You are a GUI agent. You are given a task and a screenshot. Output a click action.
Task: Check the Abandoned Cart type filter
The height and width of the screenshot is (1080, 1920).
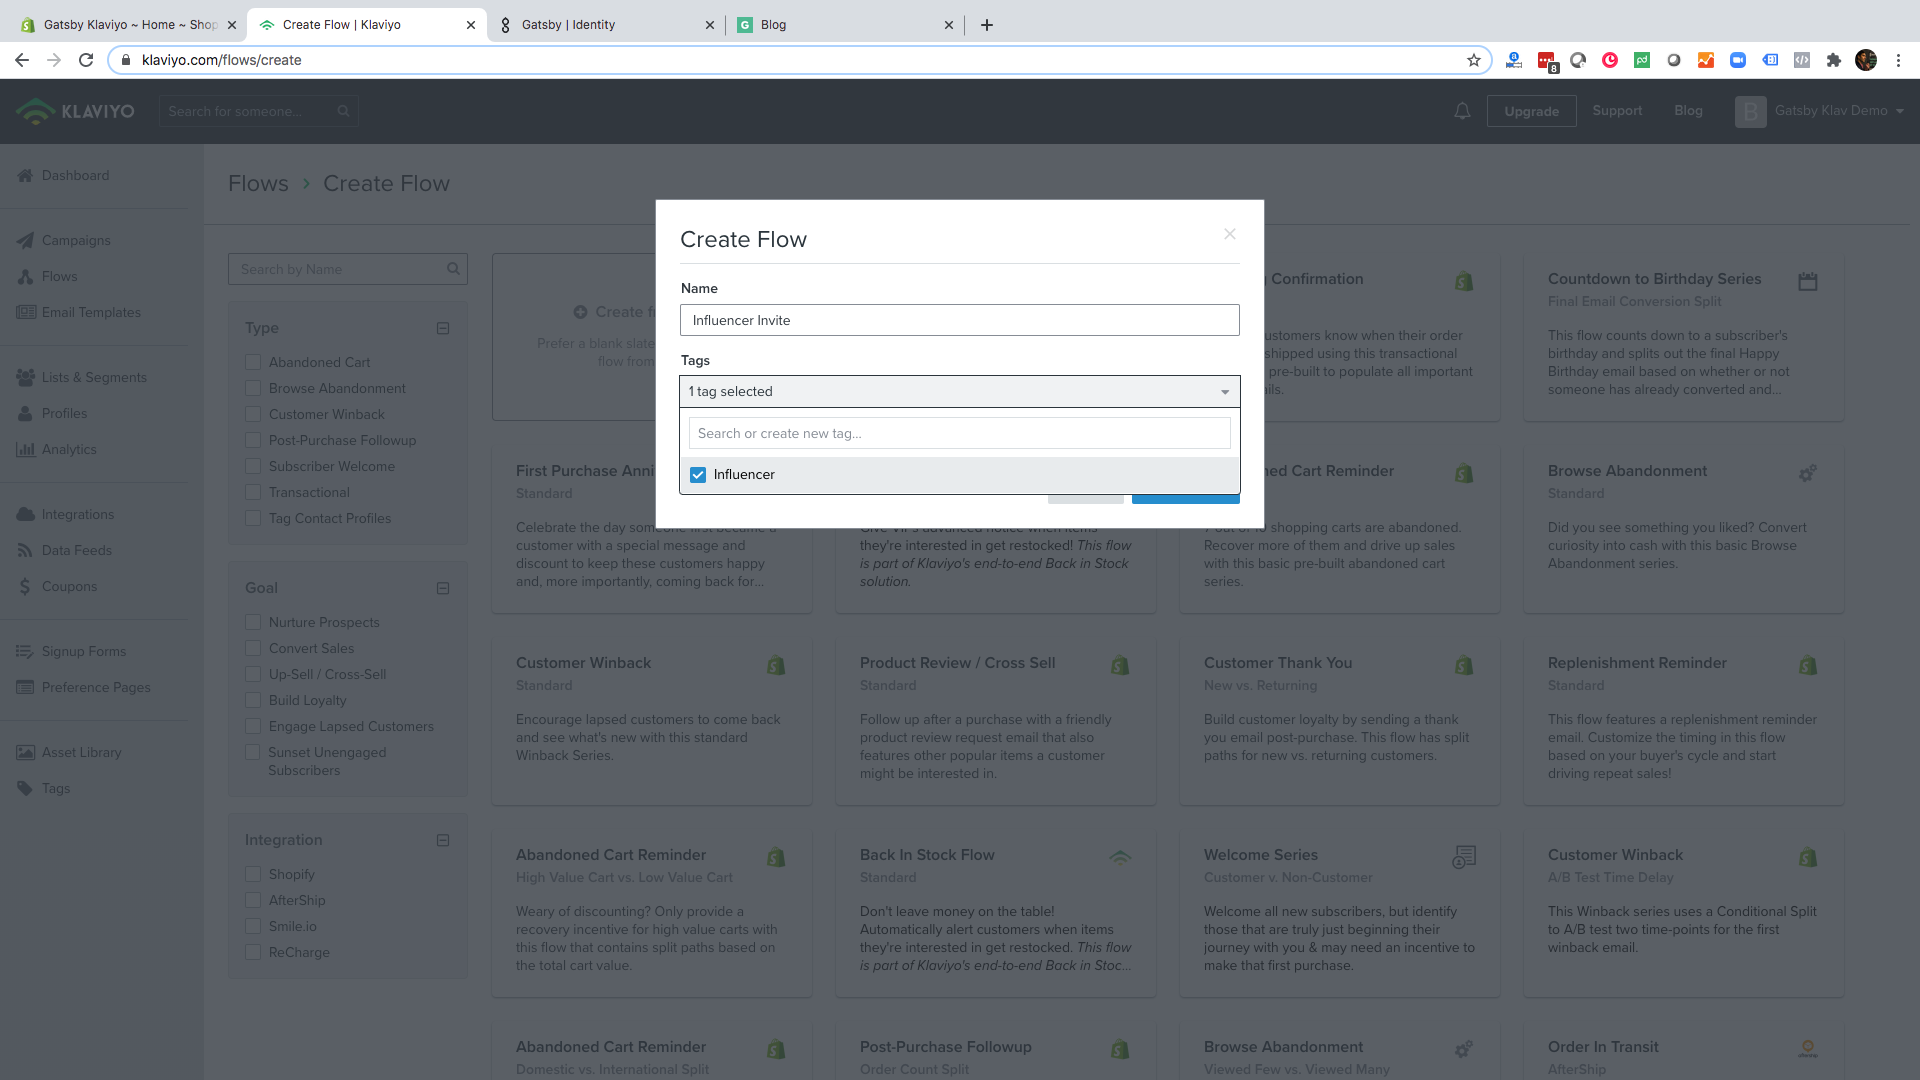point(253,362)
